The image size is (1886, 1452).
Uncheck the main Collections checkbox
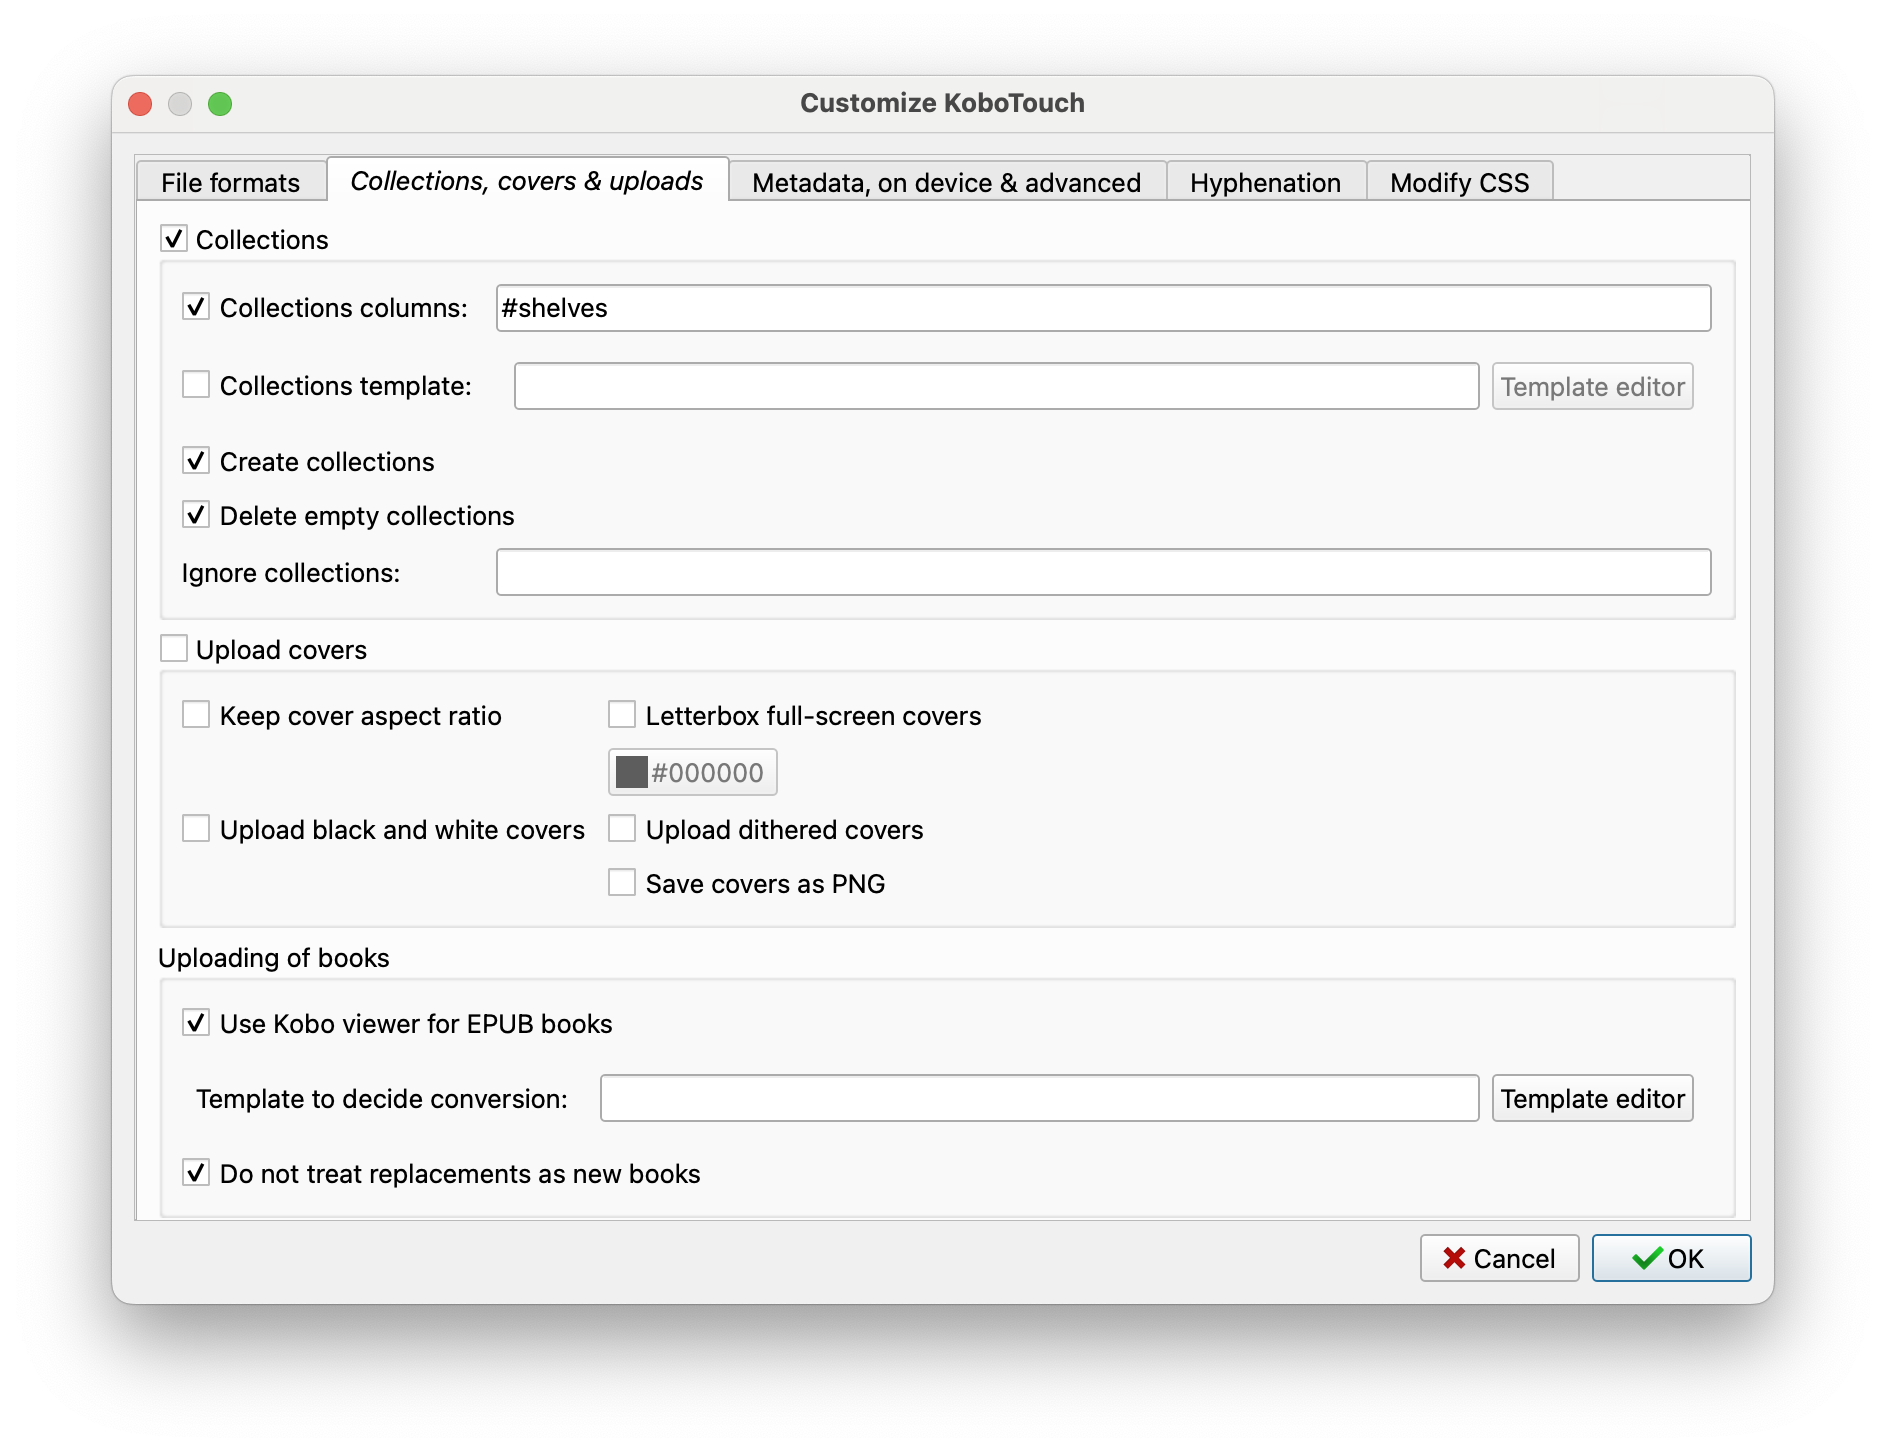click(x=174, y=239)
